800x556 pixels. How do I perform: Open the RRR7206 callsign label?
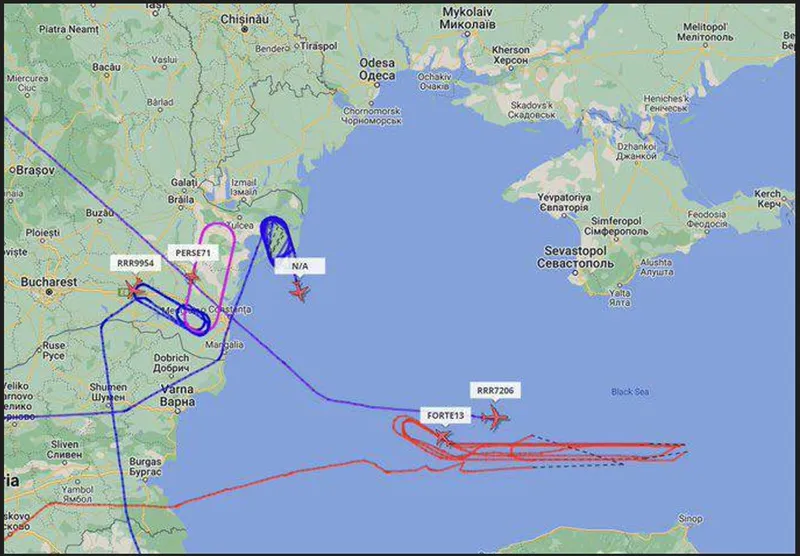[x=495, y=391]
